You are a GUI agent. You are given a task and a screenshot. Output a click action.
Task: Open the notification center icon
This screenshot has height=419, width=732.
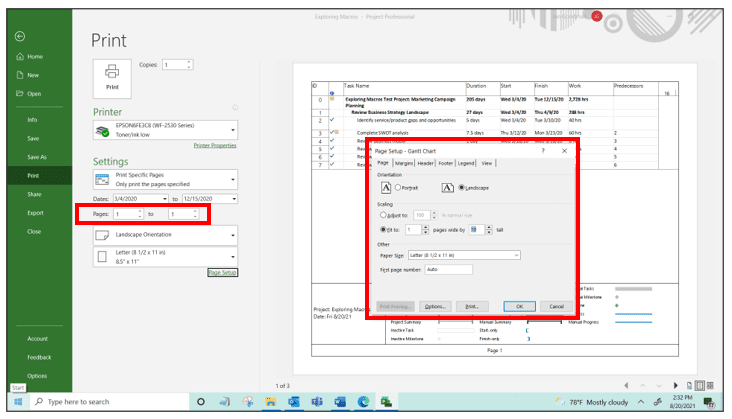709,402
